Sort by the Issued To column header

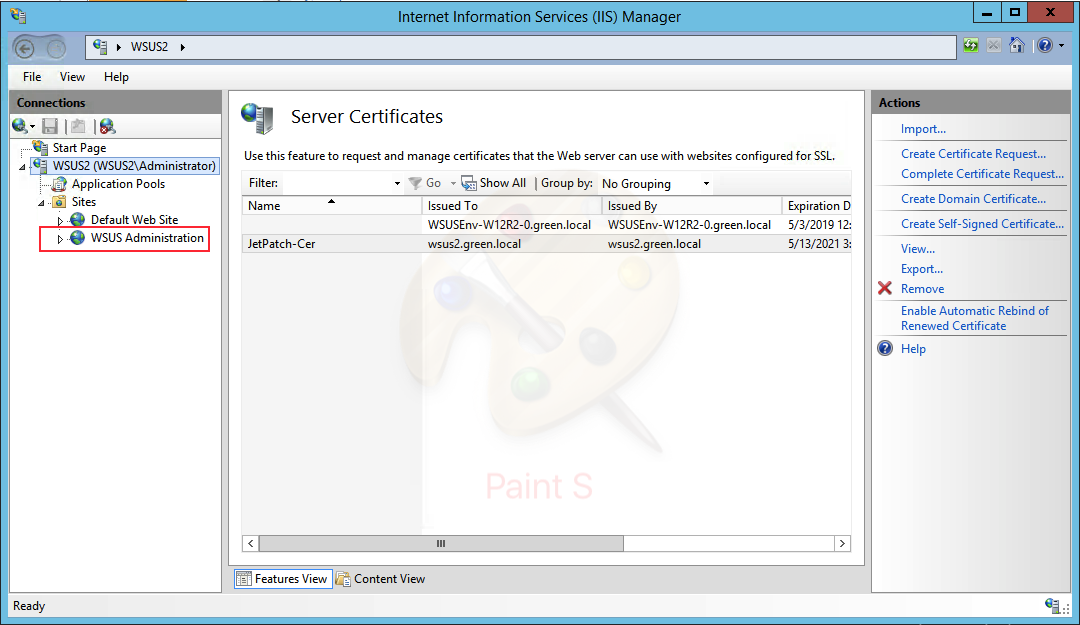pyautogui.click(x=512, y=205)
